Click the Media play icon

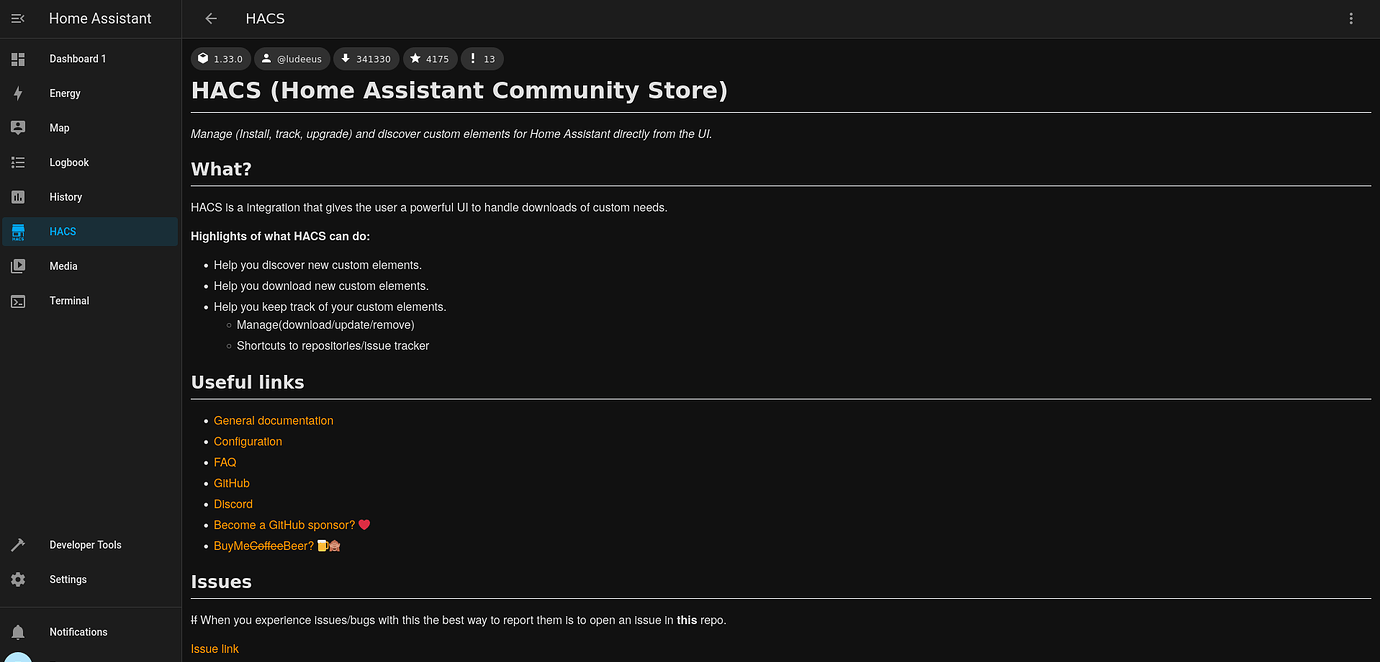point(17,266)
